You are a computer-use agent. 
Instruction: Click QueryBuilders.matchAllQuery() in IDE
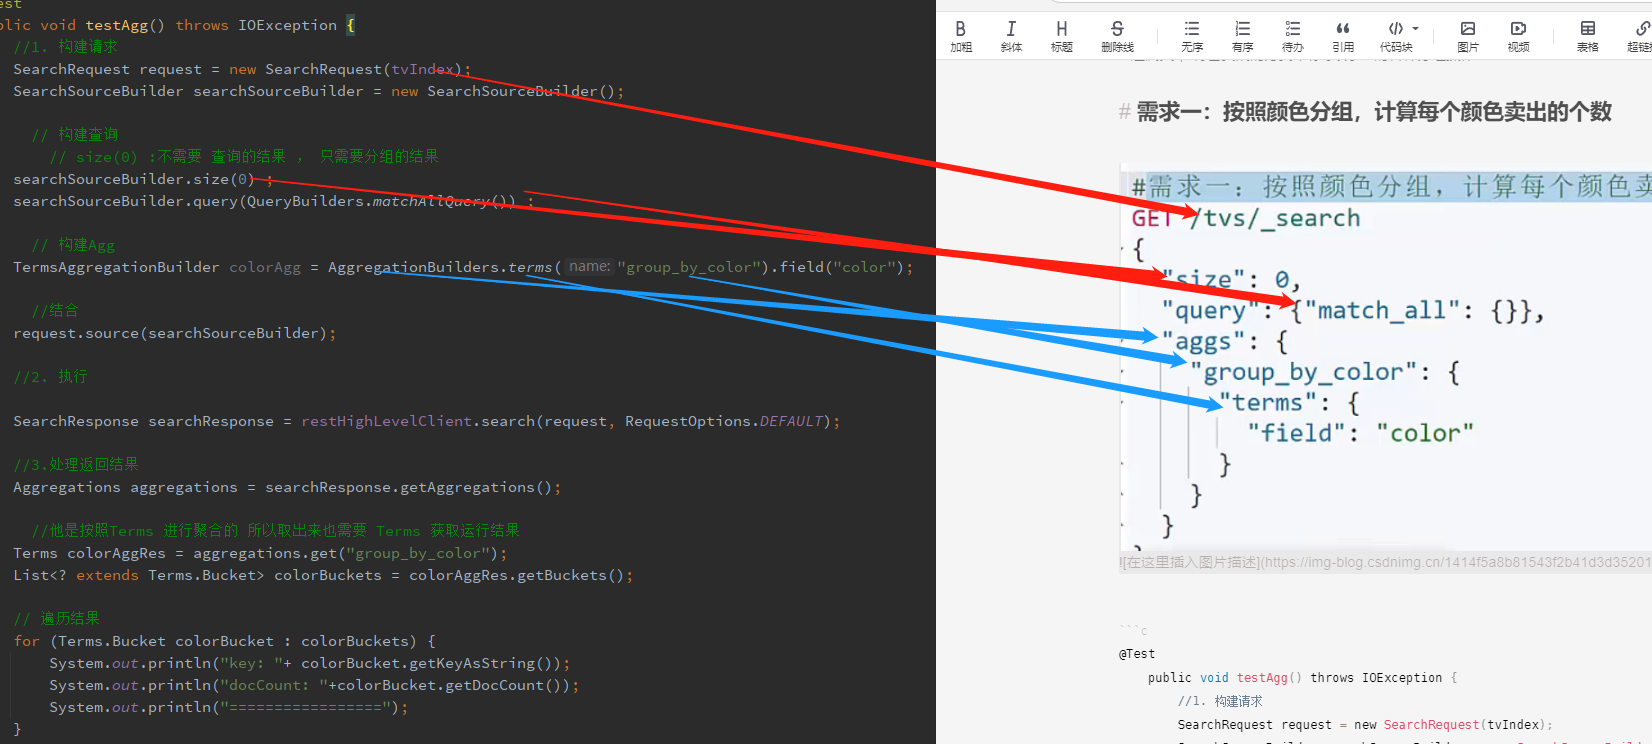381,201
